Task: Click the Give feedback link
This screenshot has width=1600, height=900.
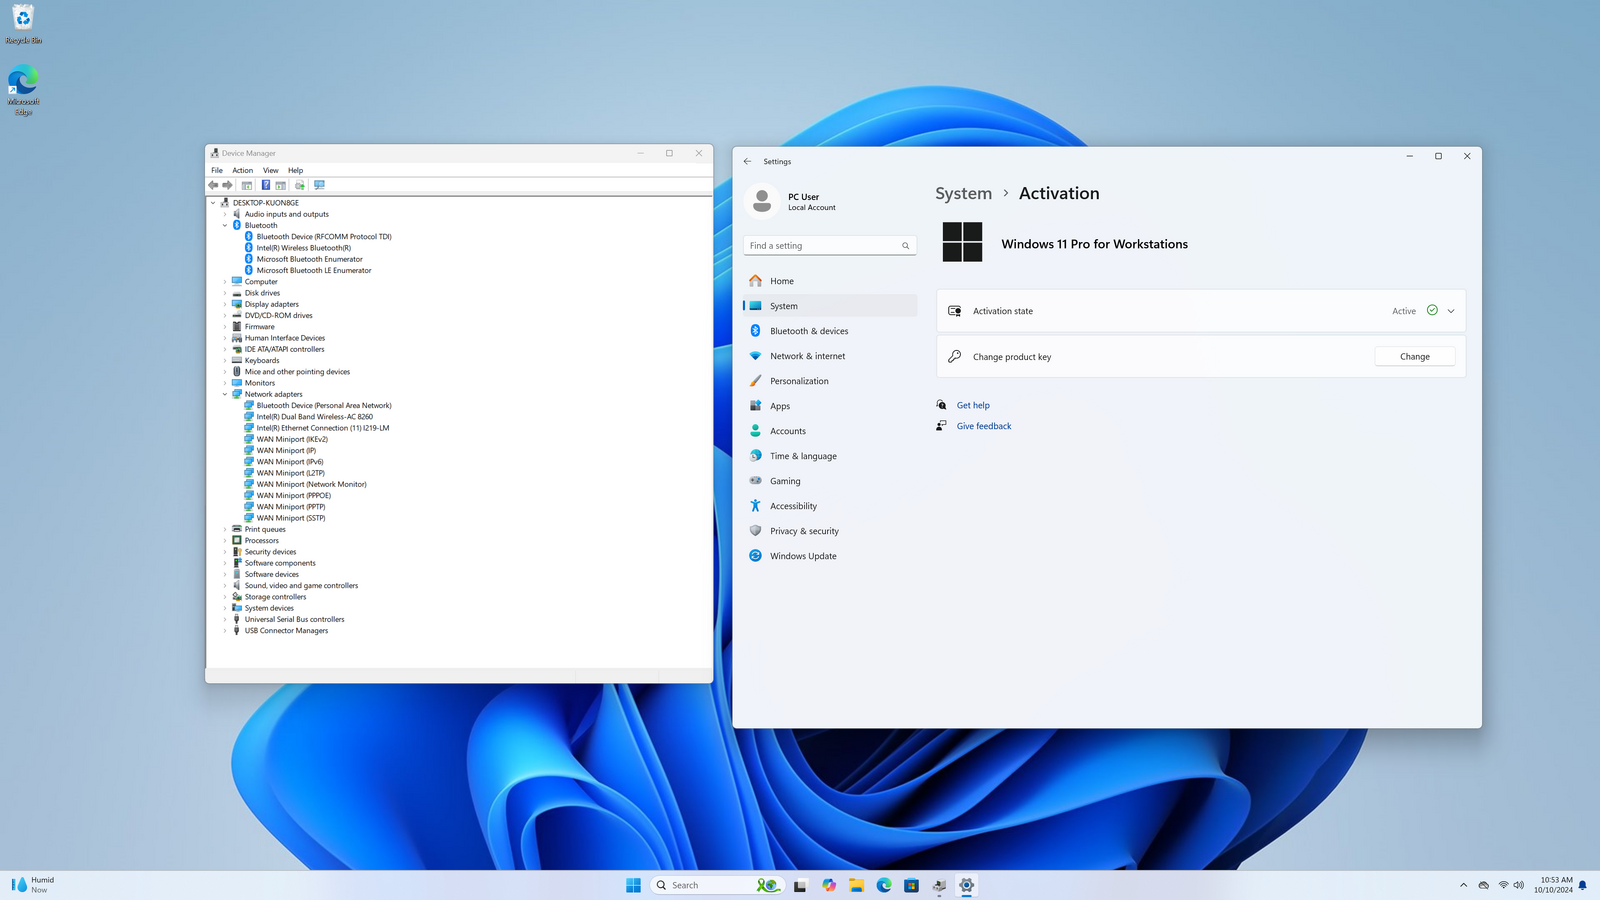Action: click(x=984, y=426)
